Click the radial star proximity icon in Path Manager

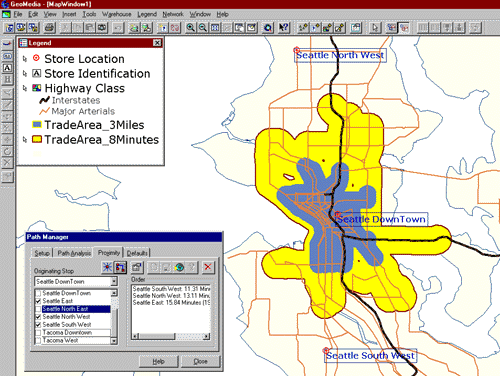pos(107,267)
